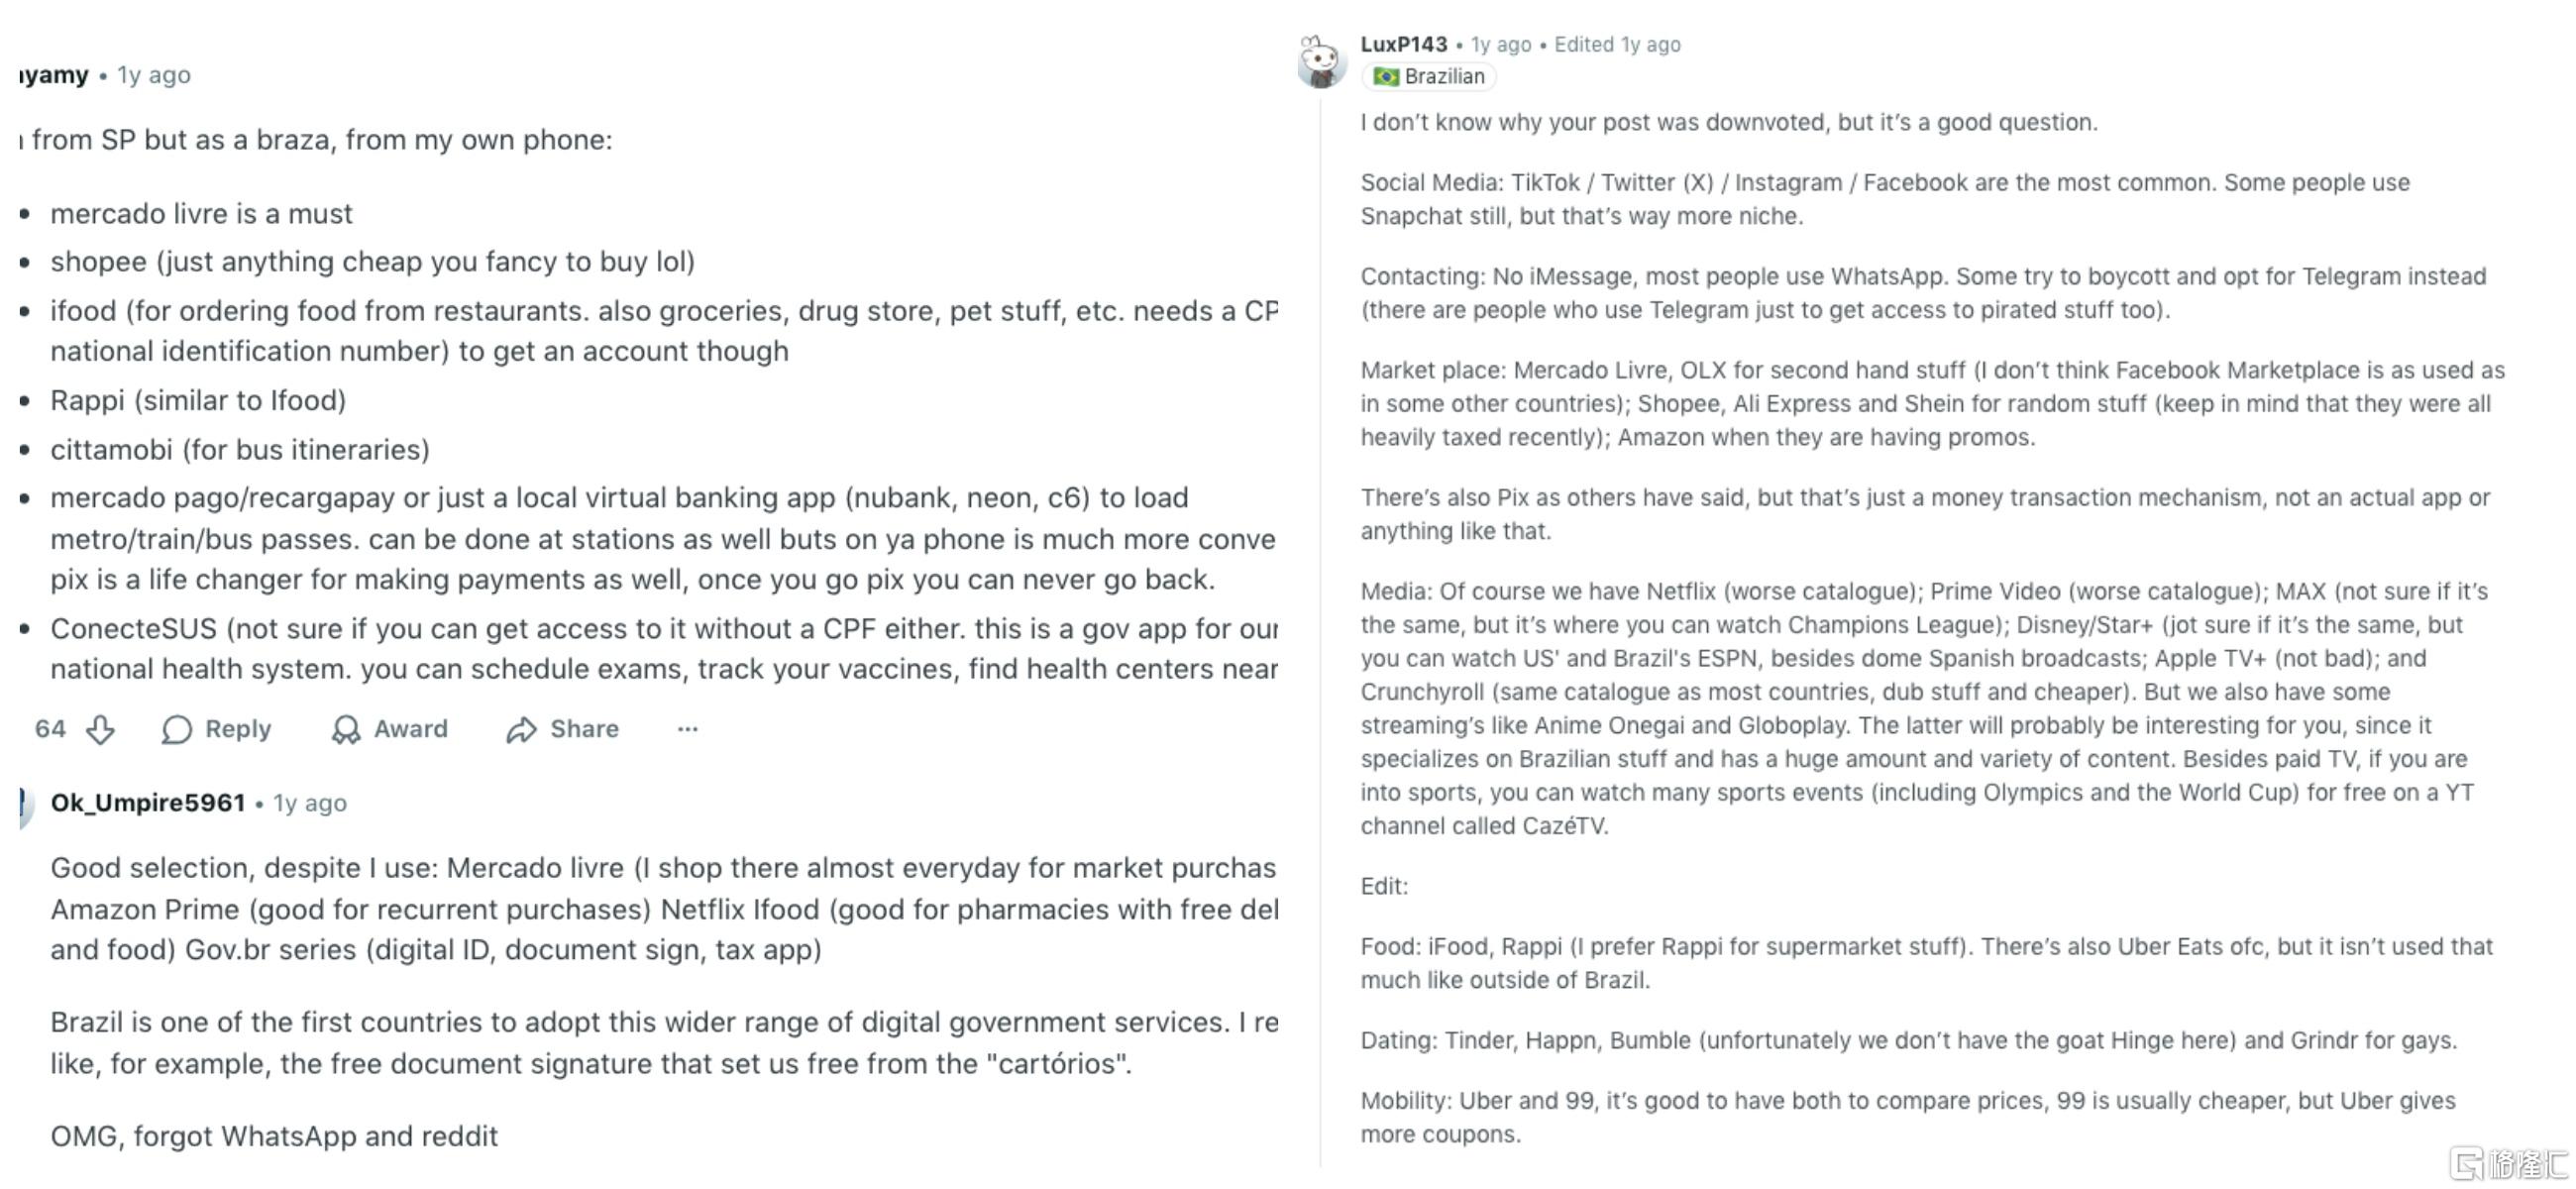Screen dimensions: 2576x1189
Task: Click the '1y ago' timestamp after LuxP143
Action: coord(1500,44)
